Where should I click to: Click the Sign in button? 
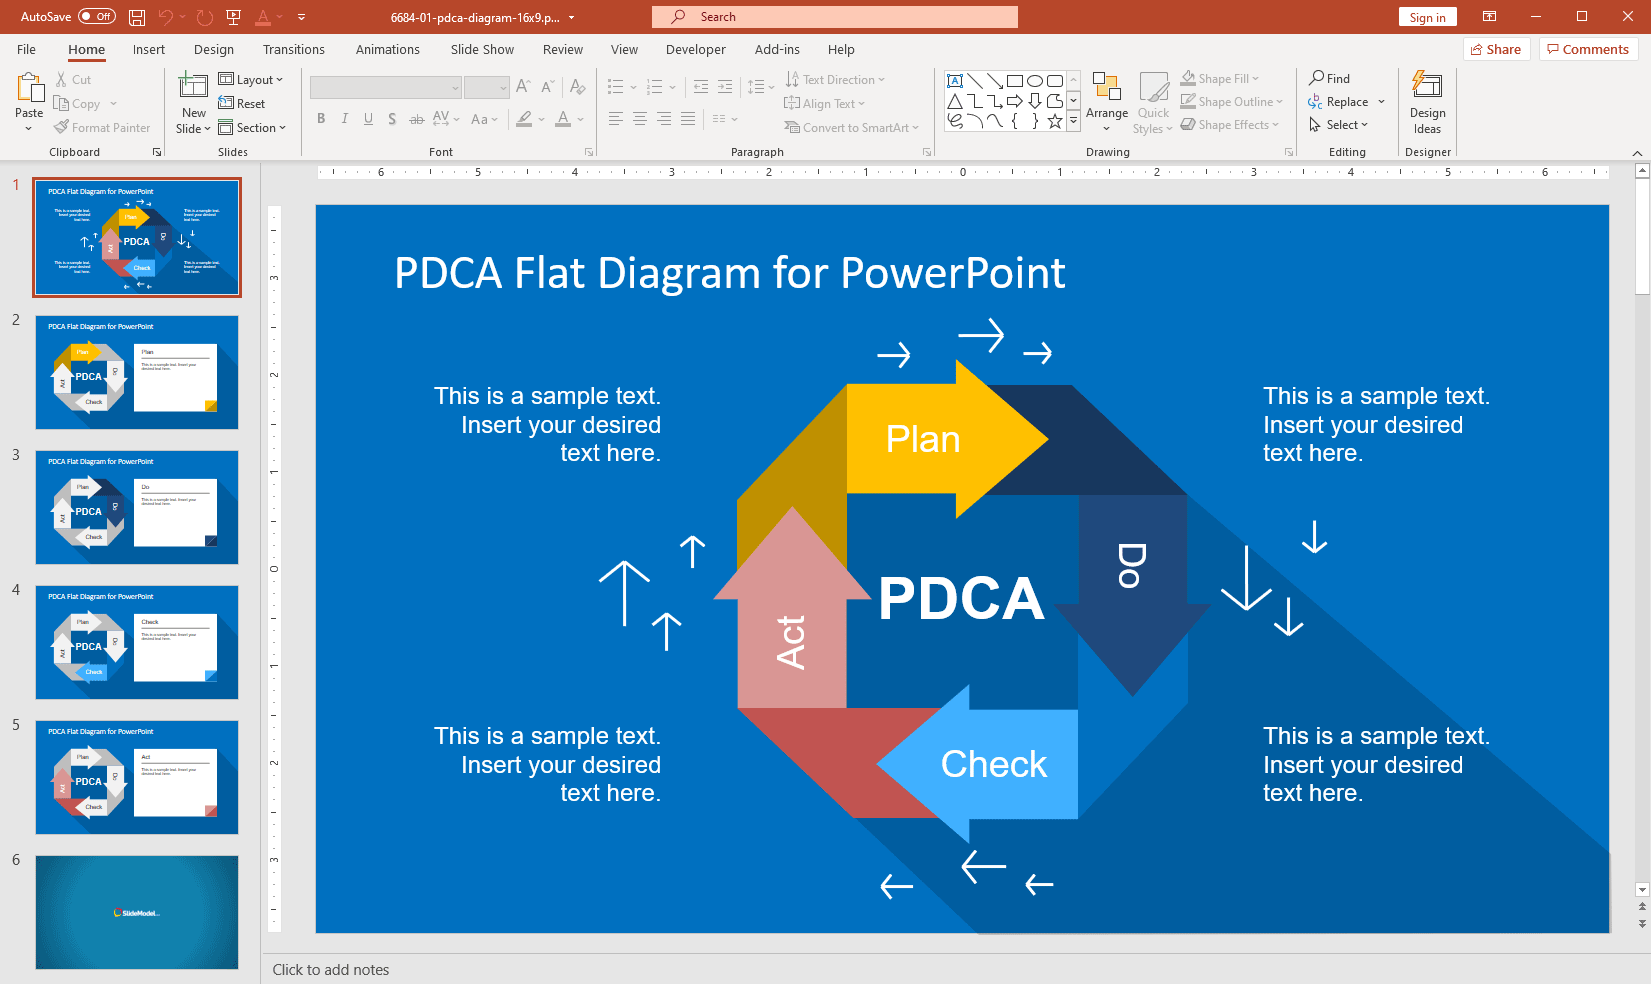pyautogui.click(x=1427, y=16)
